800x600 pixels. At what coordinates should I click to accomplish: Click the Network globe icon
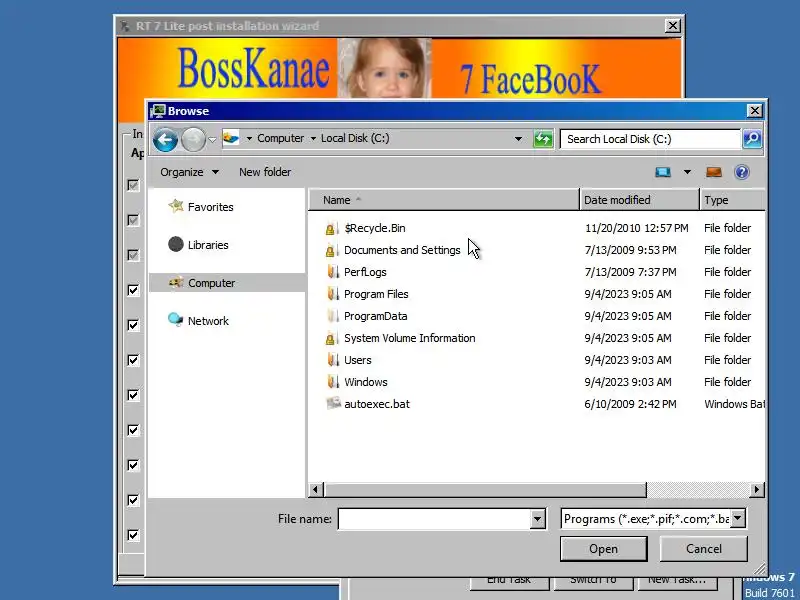click(x=176, y=319)
